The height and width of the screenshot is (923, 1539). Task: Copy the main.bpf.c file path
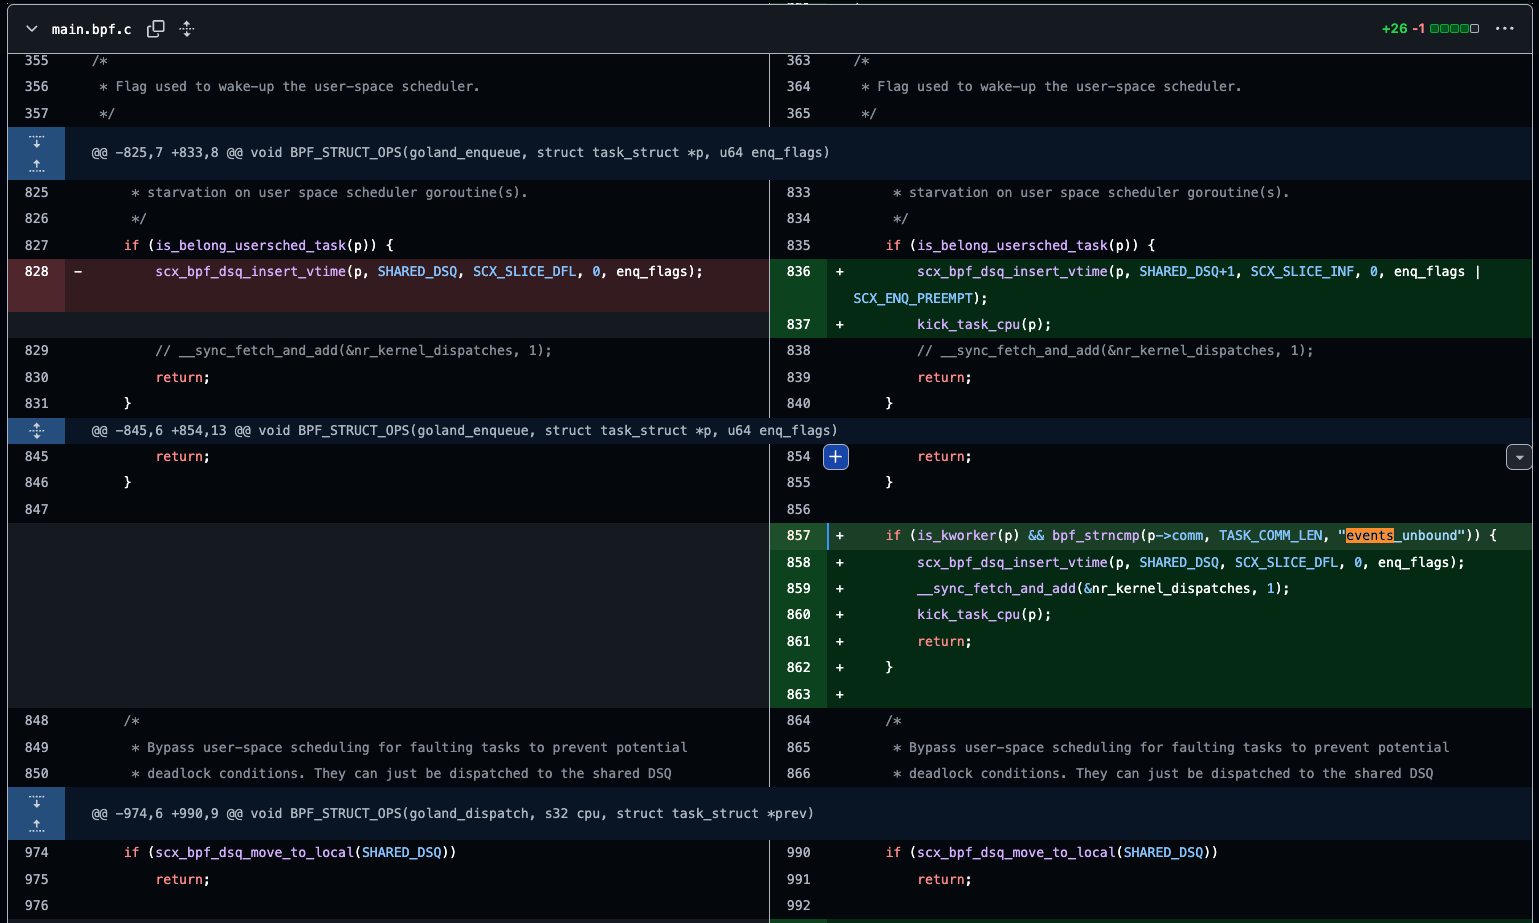pos(156,29)
